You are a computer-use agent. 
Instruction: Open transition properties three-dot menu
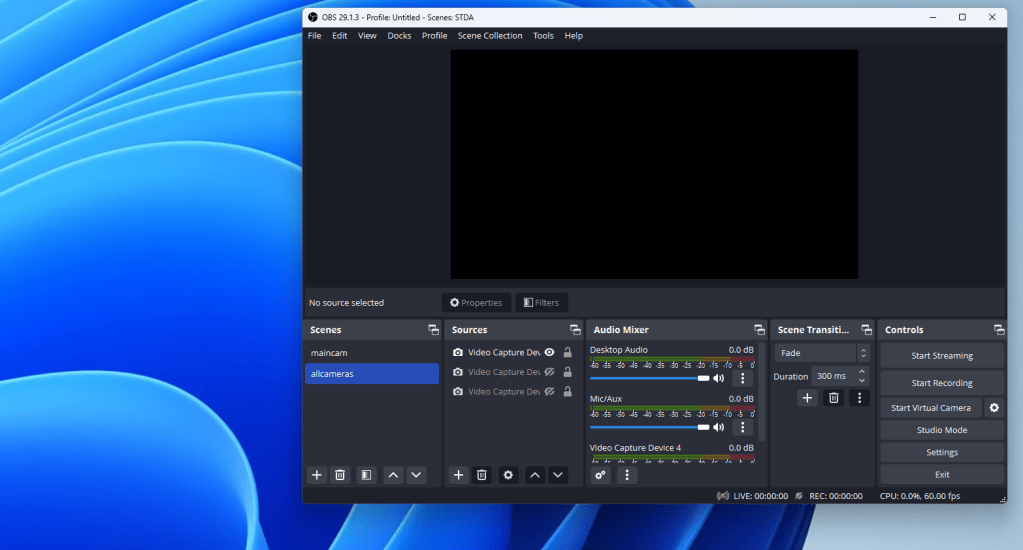click(859, 398)
